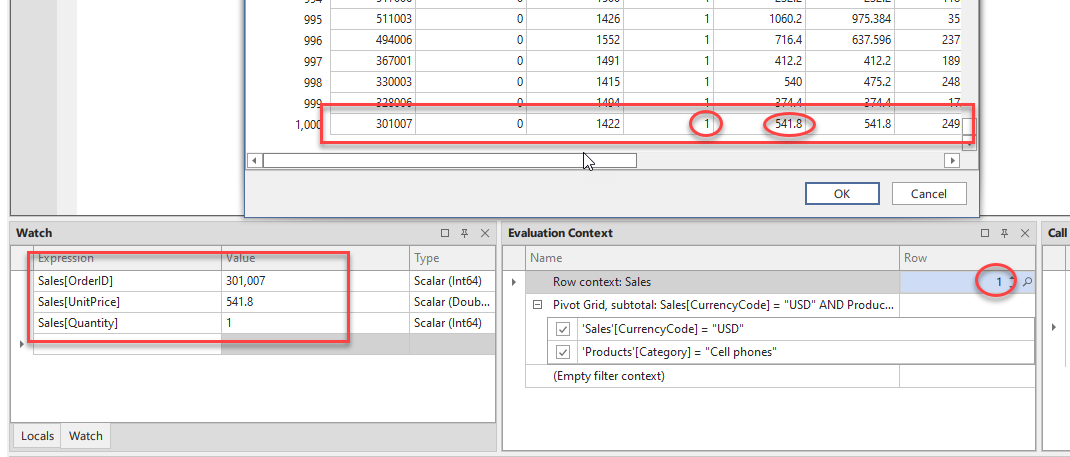Screen dimensions: 1070x457
Task: Click the Sales[Quantity] watch value 1
Action: [315, 323]
